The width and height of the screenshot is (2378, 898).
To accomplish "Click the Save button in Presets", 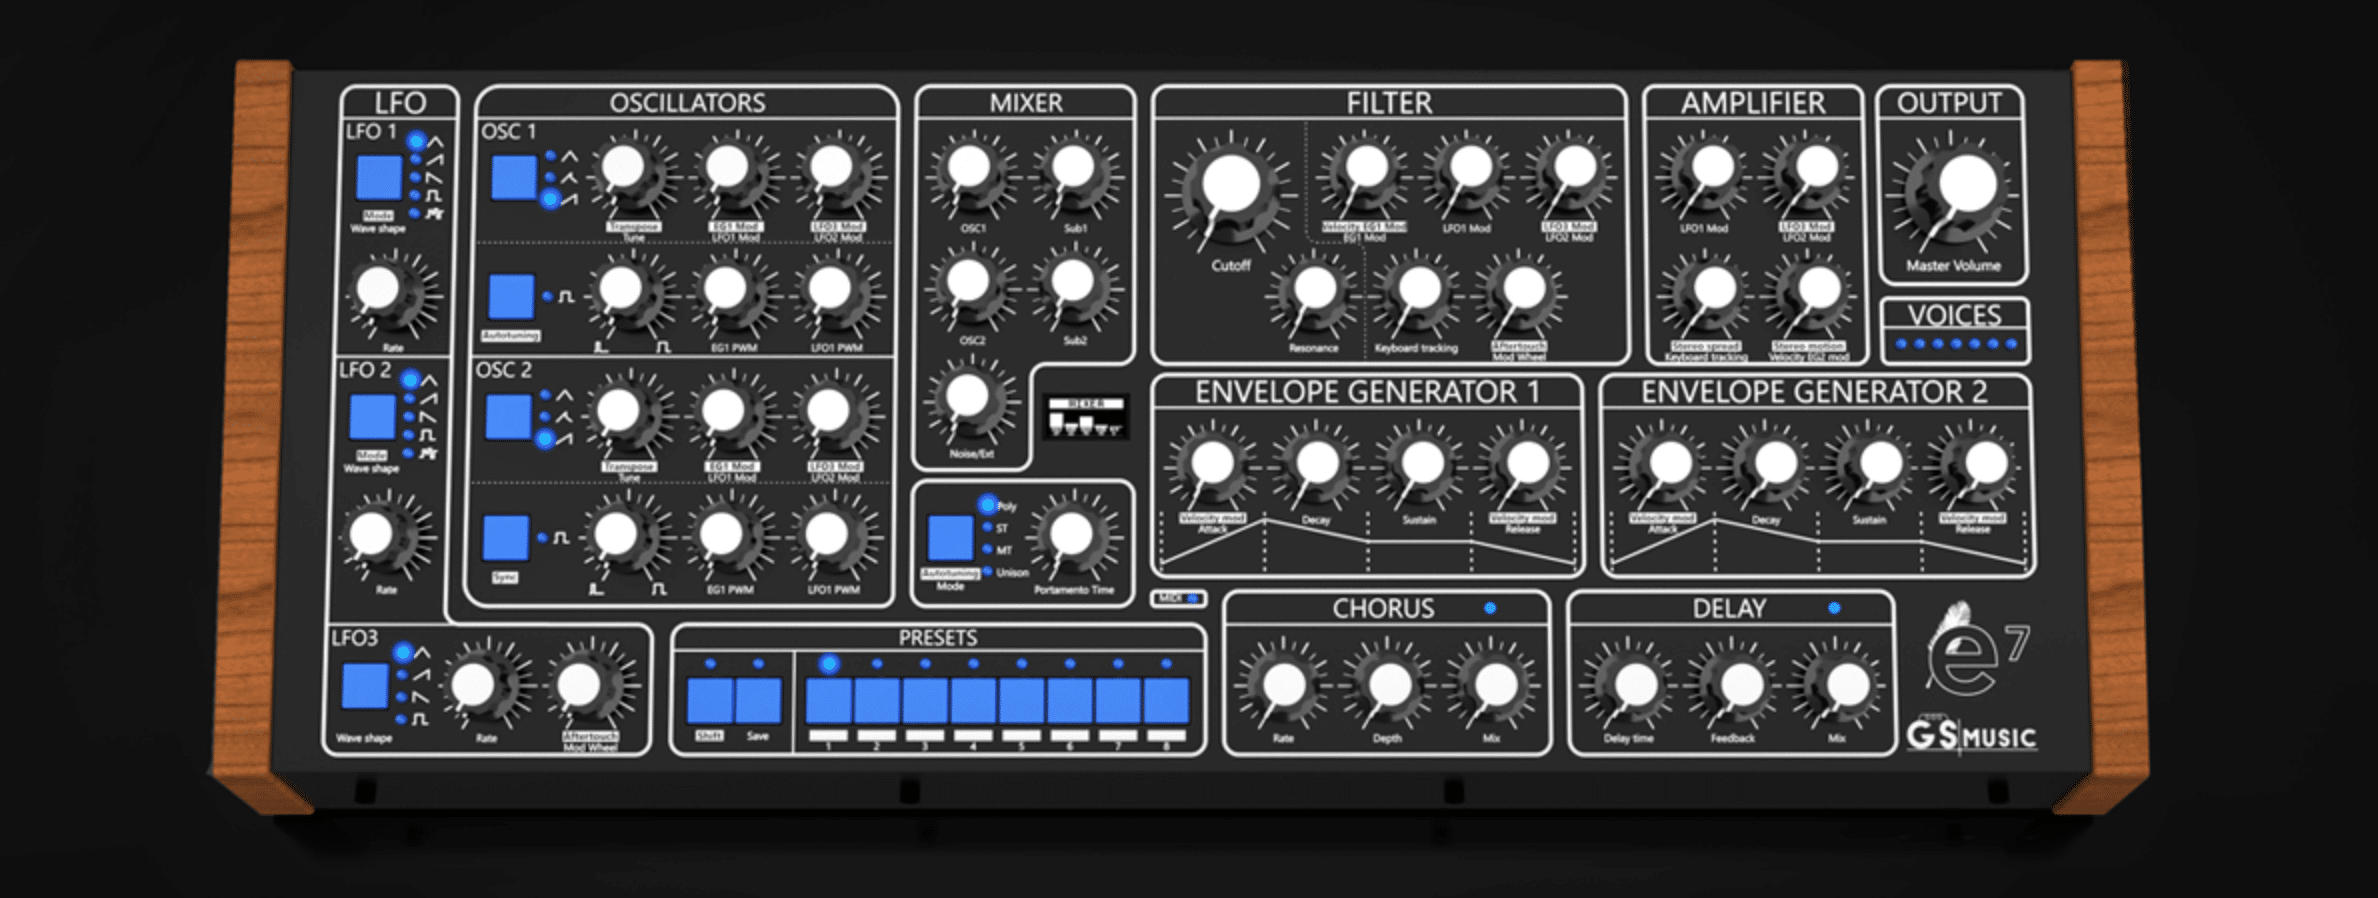I will tap(758, 700).
